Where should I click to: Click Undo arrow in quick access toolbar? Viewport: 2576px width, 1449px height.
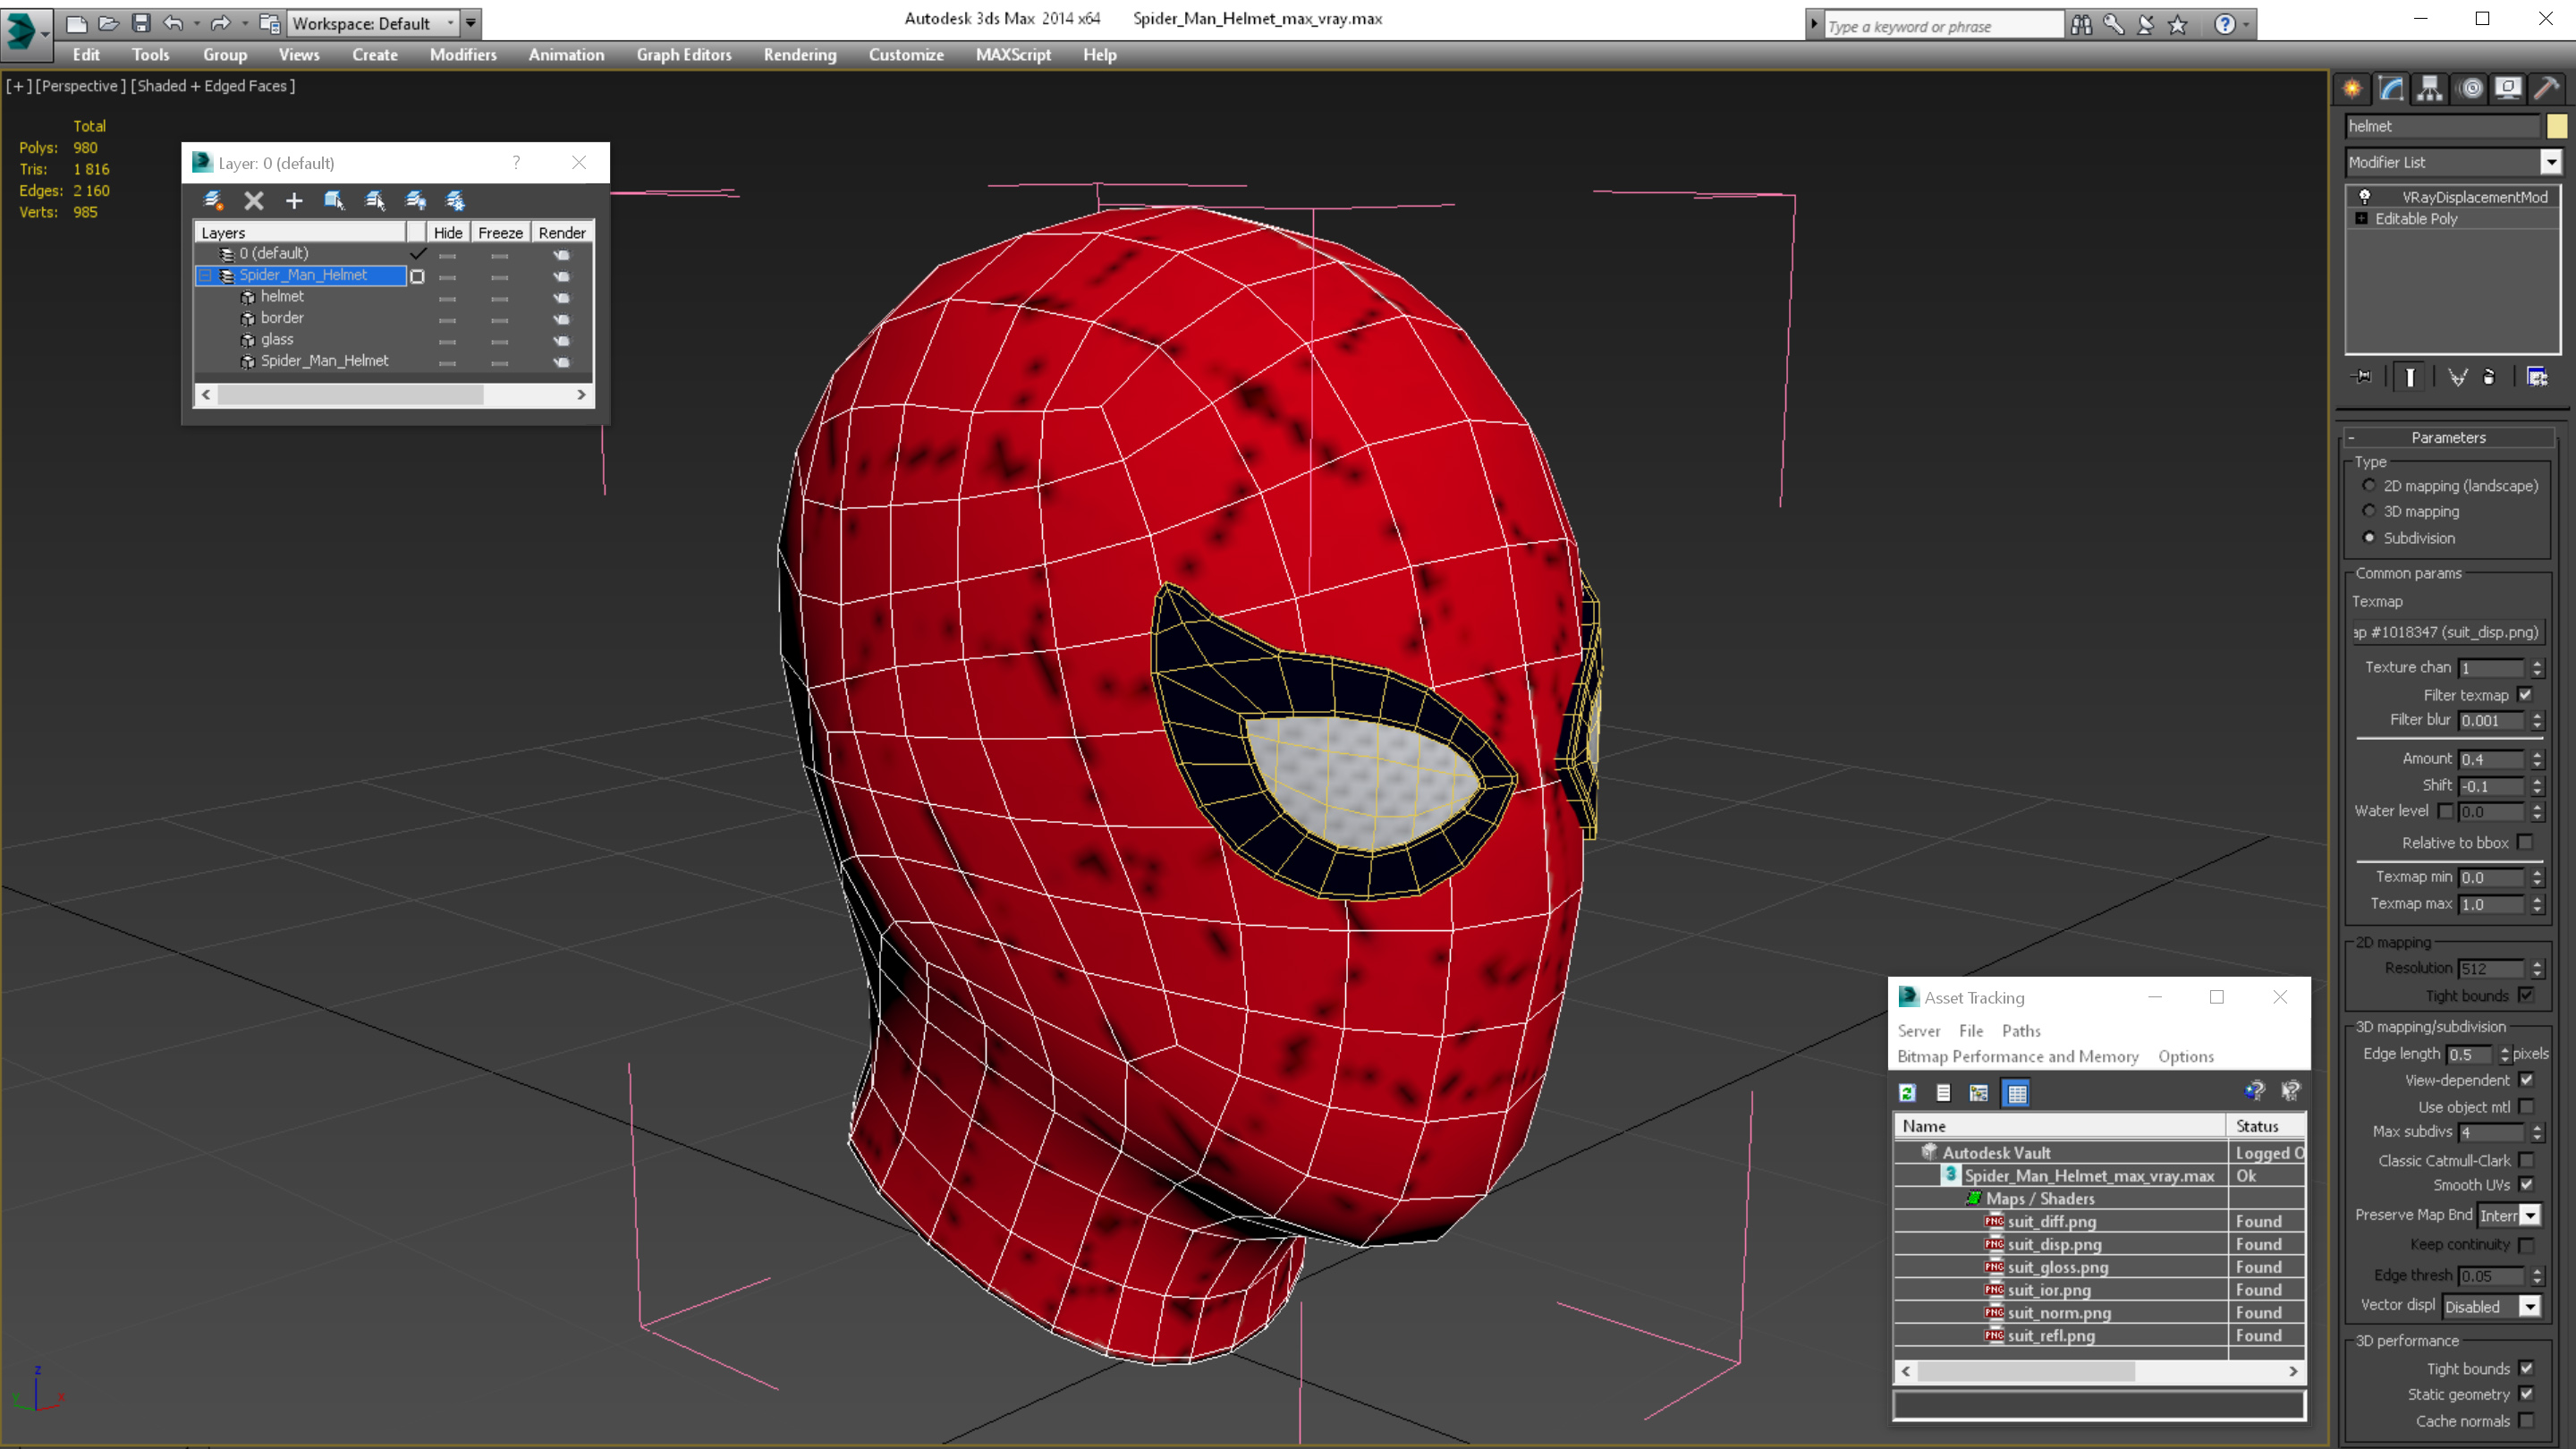174,23
